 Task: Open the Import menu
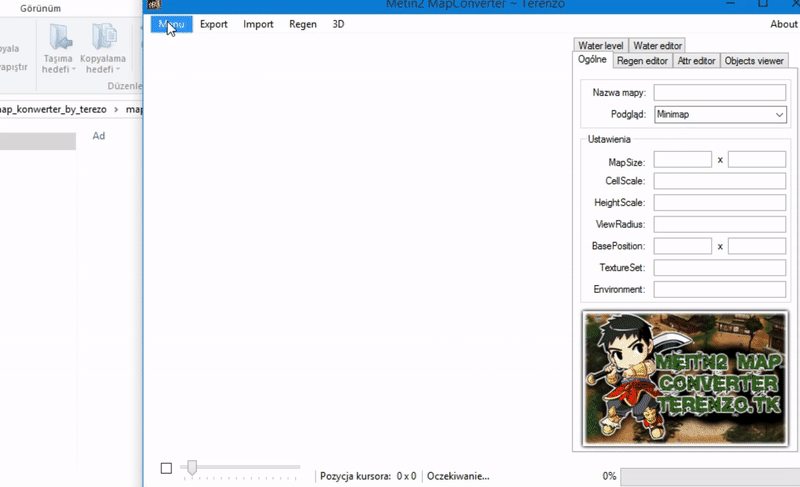tap(258, 24)
